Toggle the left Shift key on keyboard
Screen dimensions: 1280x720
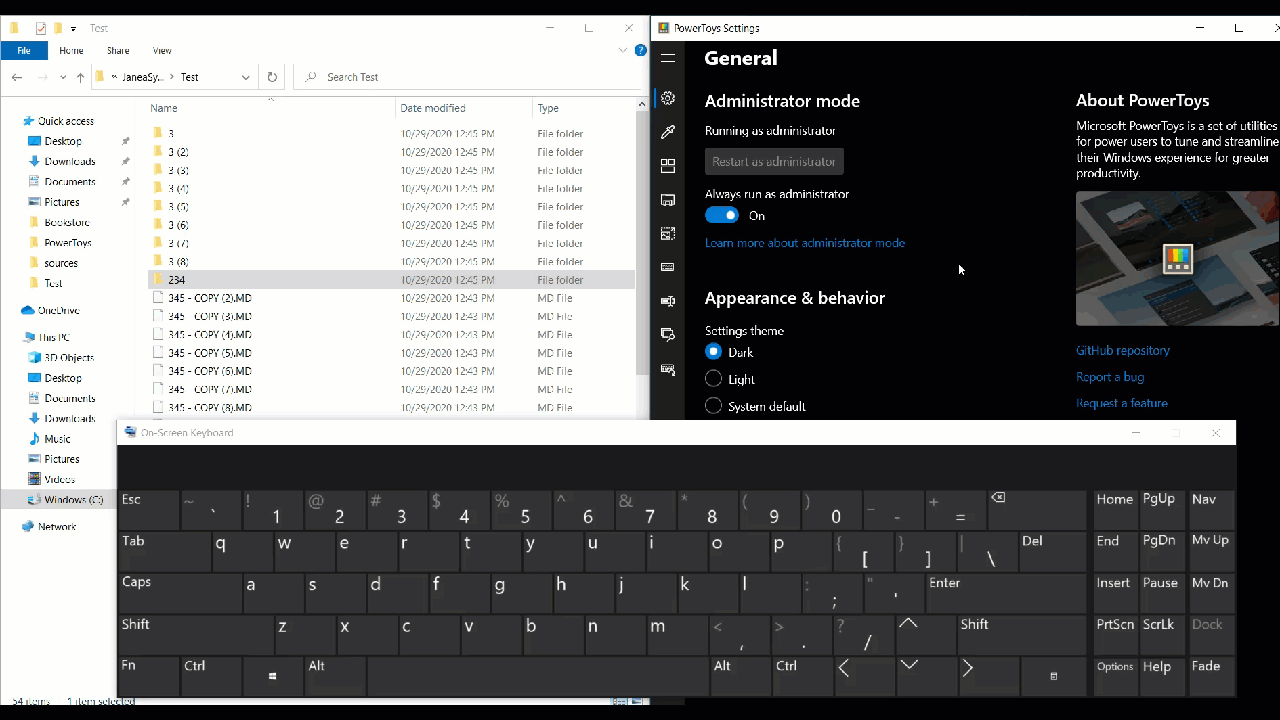(x=195, y=633)
